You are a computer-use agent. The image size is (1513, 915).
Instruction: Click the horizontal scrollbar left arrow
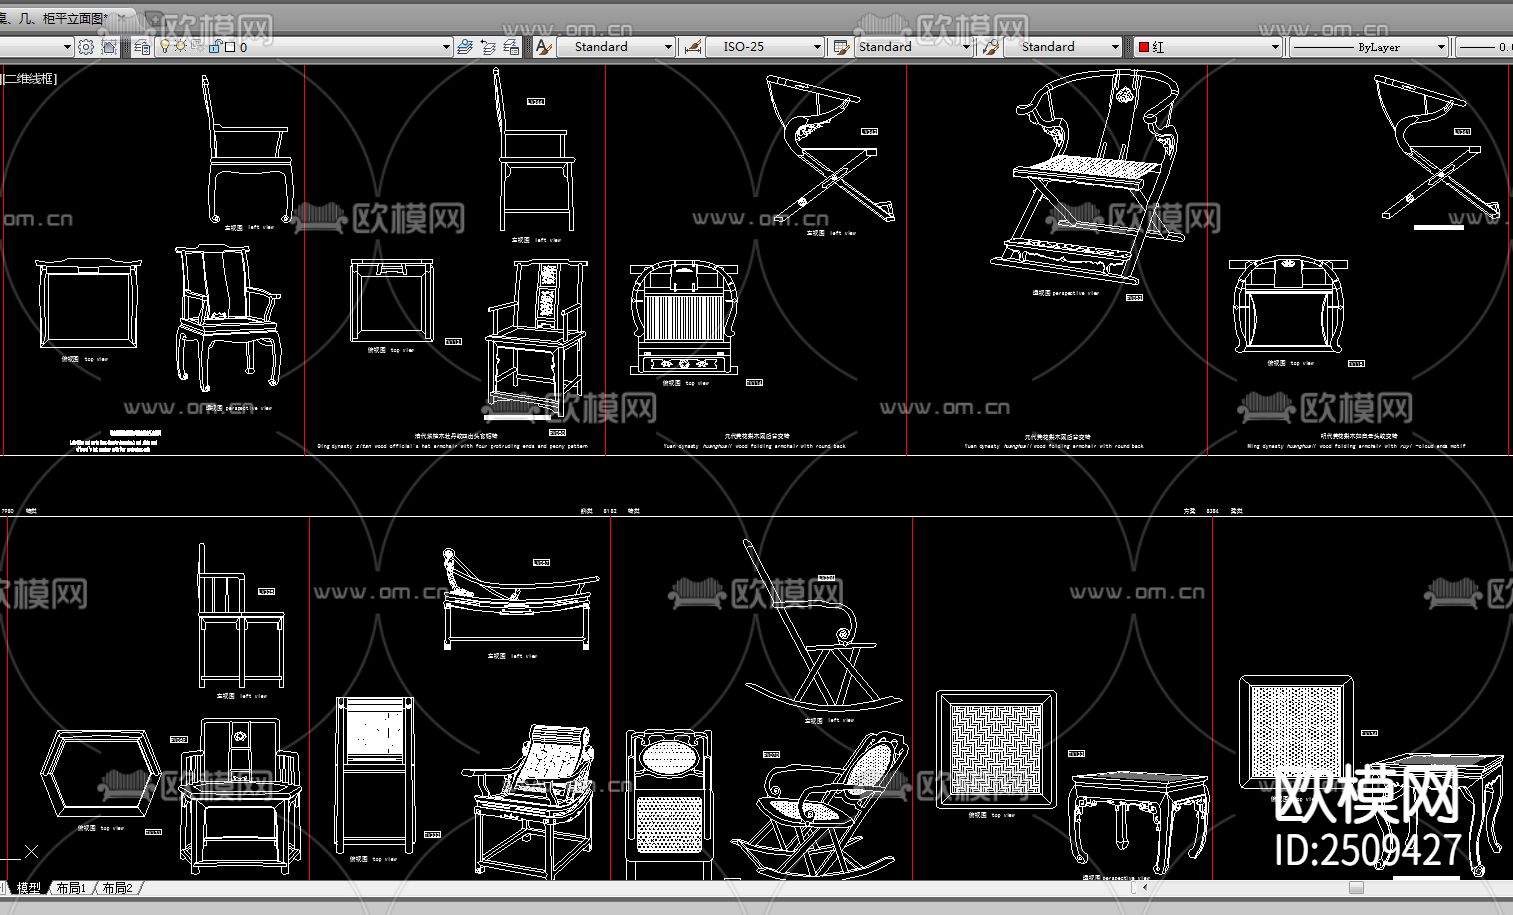click(1145, 887)
